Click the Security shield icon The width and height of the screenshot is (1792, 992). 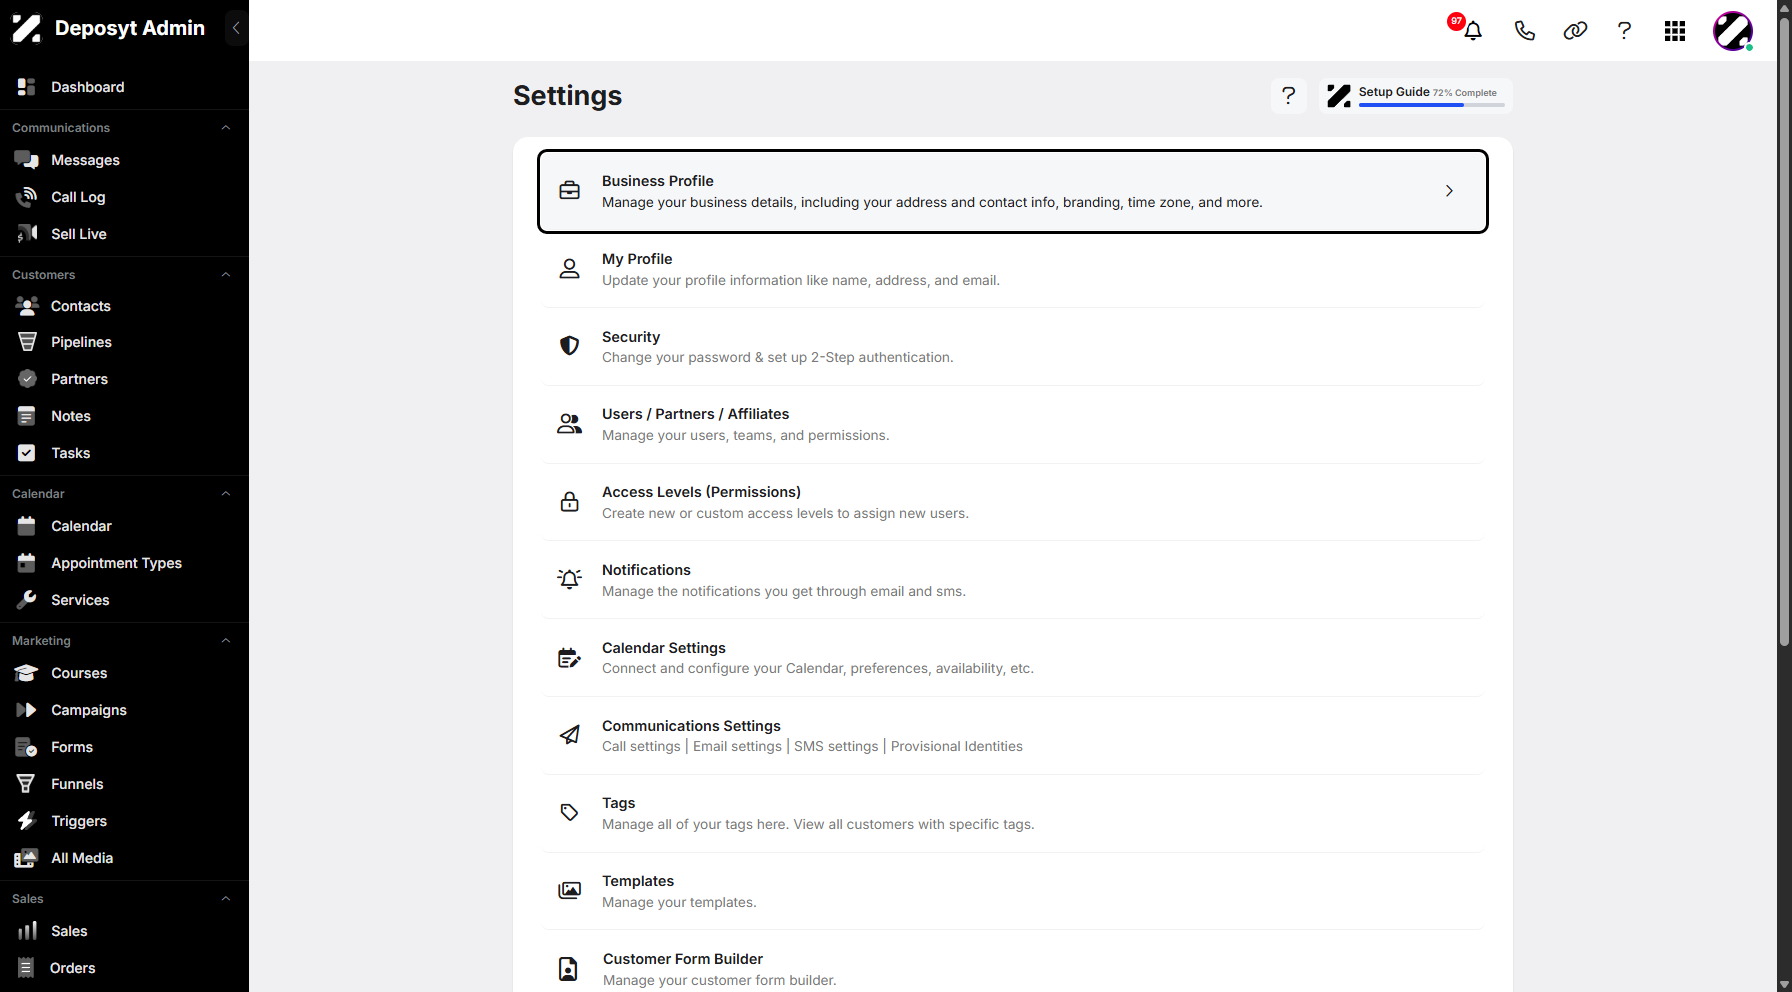pos(570,346)
